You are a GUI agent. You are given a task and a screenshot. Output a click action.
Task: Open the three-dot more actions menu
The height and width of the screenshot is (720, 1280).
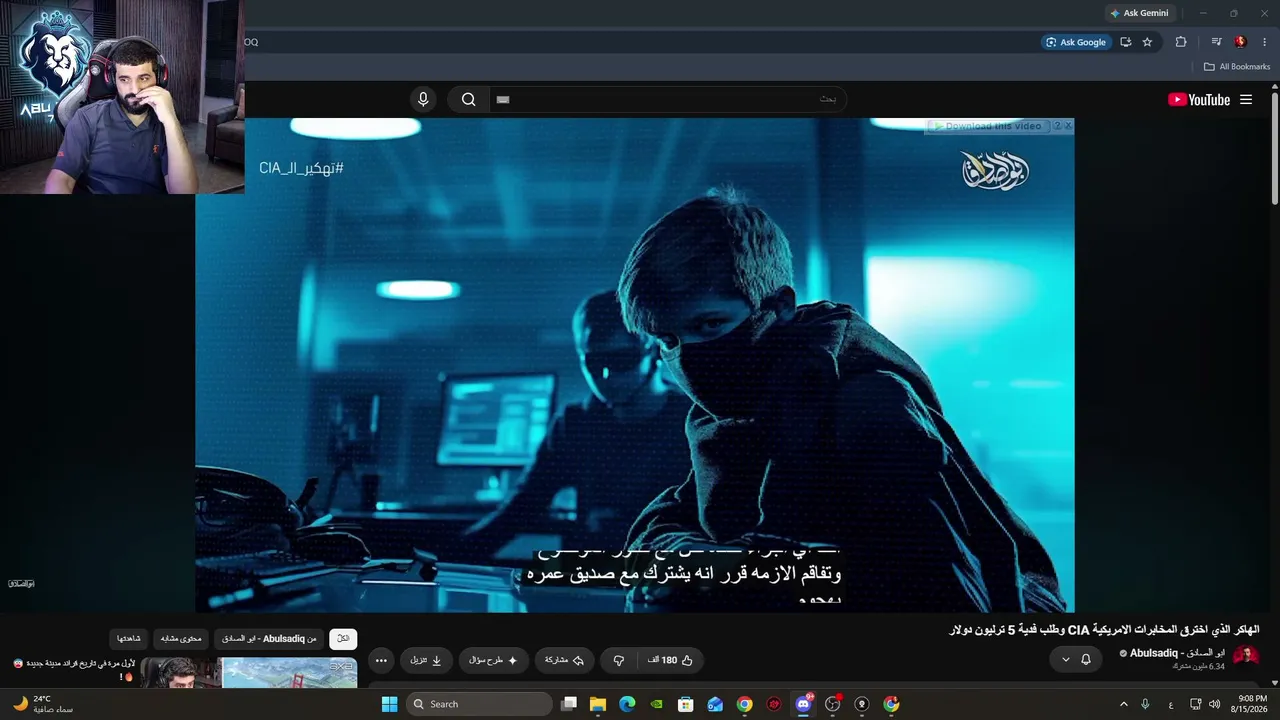pyautogui.click(x=381, y=660)
